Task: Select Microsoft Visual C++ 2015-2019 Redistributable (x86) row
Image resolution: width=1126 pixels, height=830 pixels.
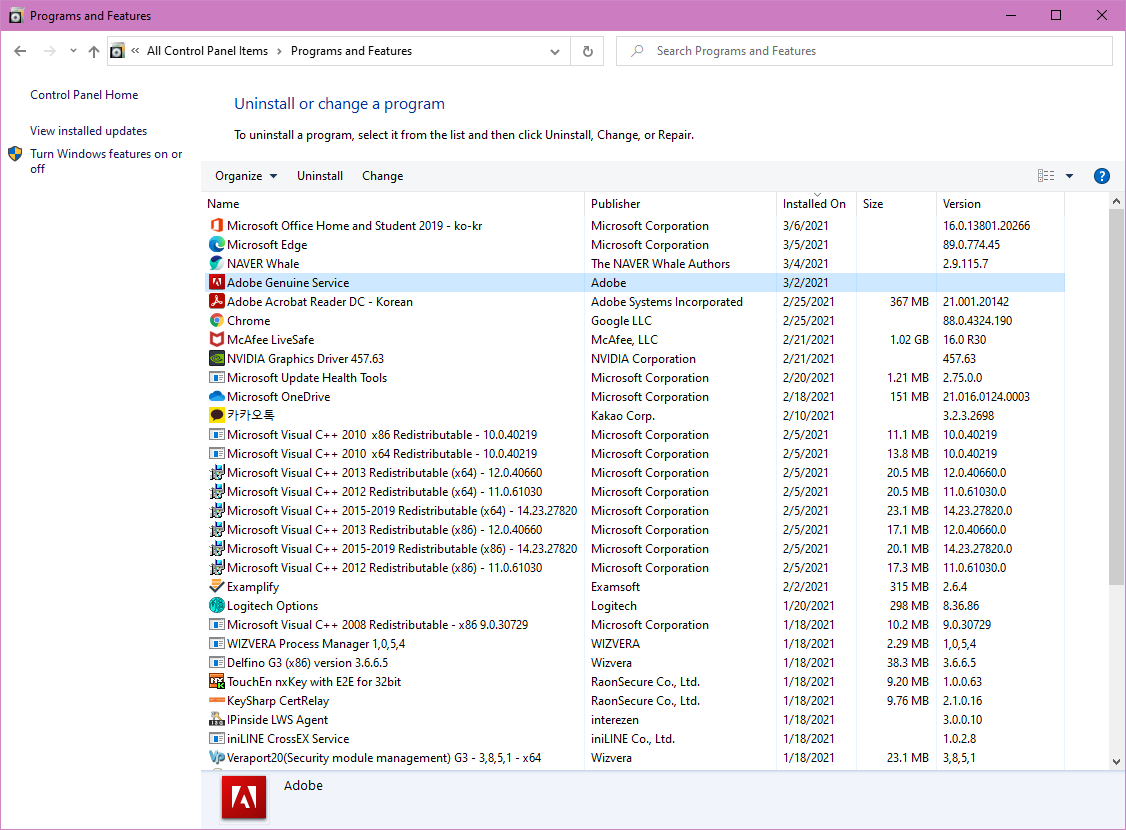Action: click(633, 549)
